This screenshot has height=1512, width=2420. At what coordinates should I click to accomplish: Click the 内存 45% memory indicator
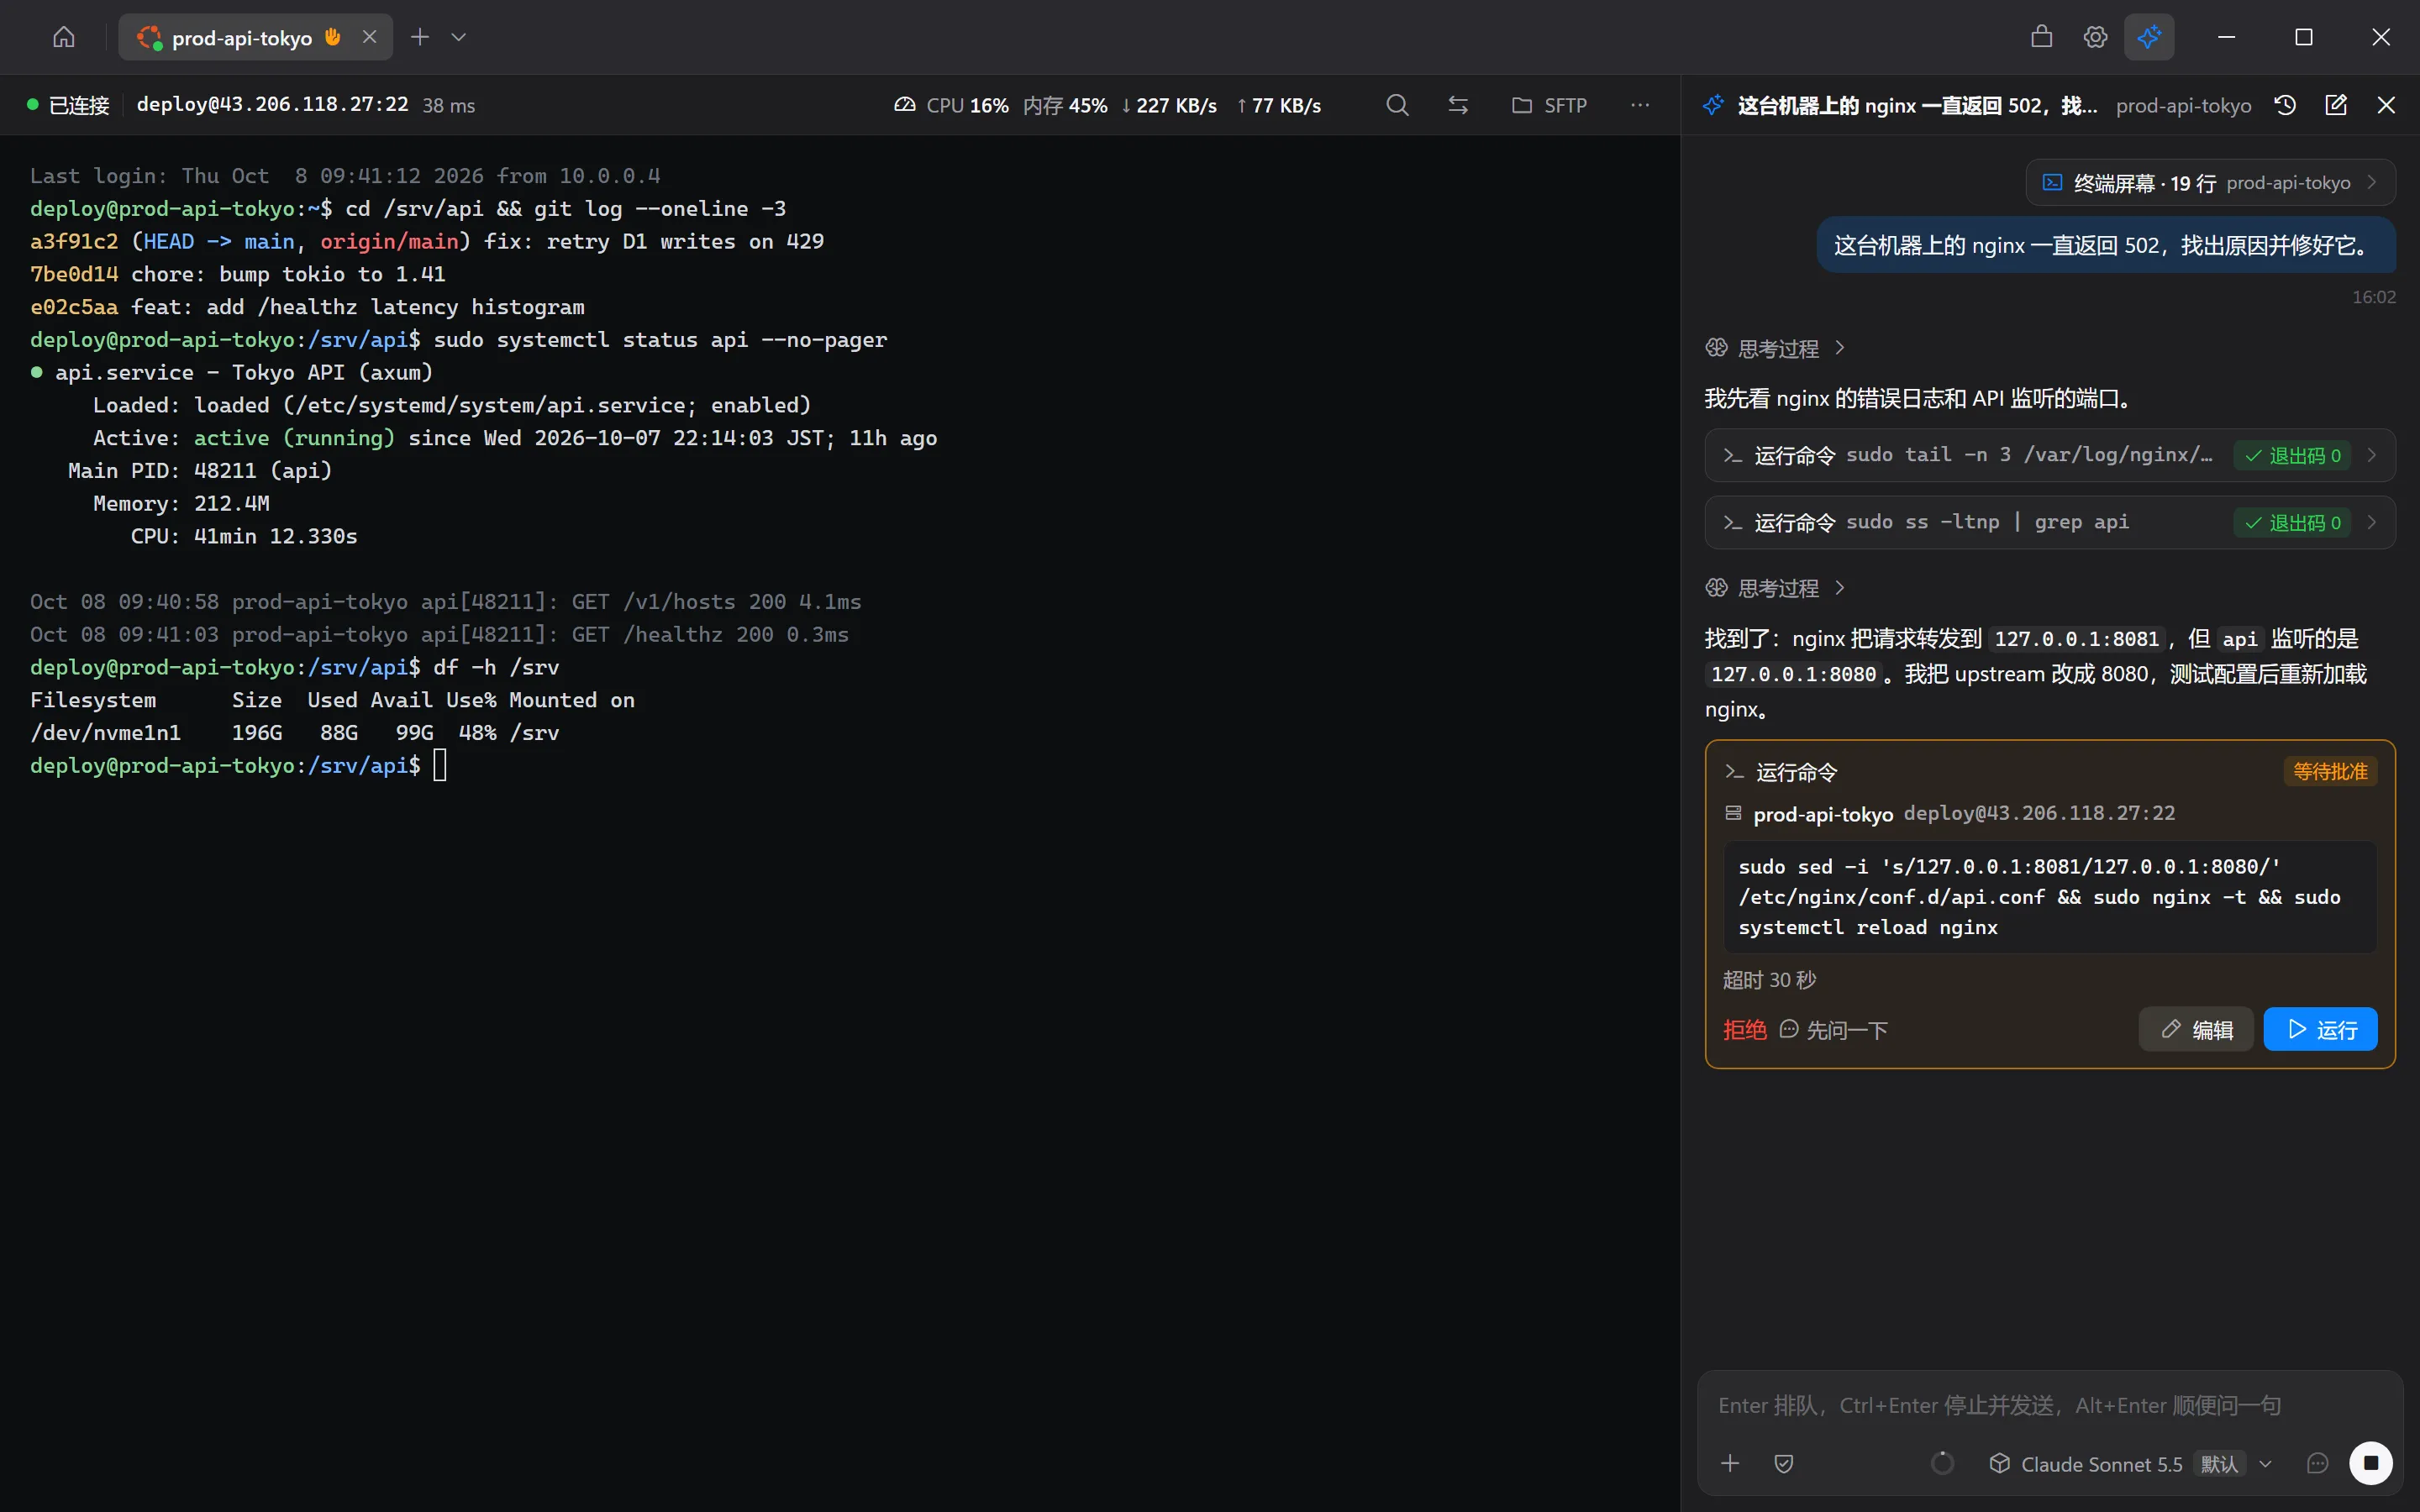tap(1065, 105)
